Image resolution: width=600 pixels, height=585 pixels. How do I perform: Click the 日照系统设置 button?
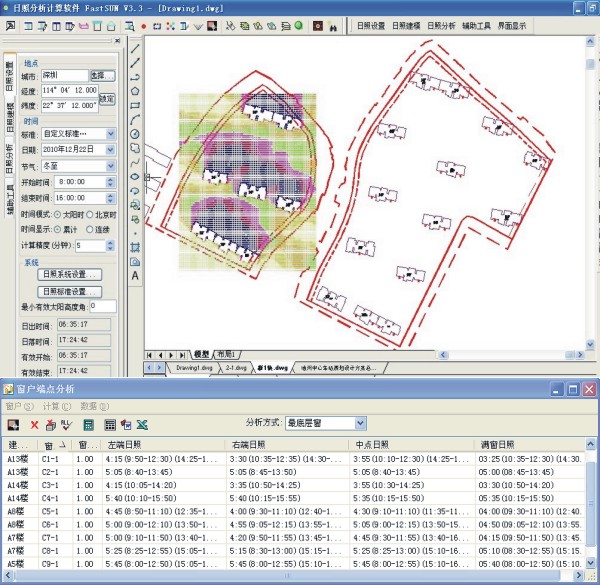click(x=70, y=274)
